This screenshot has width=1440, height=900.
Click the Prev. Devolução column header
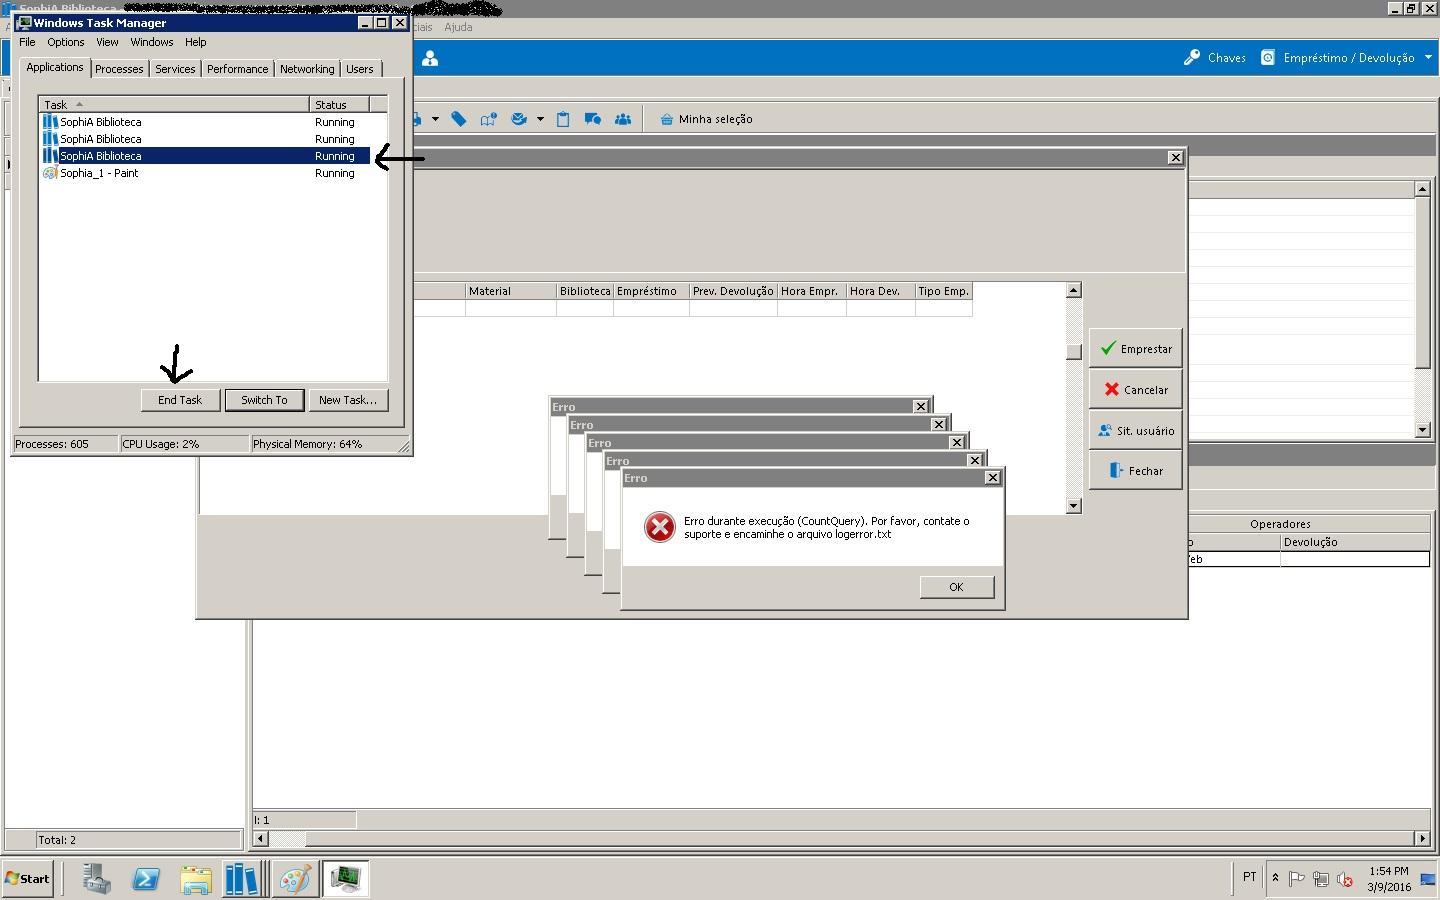pos(733,291)
